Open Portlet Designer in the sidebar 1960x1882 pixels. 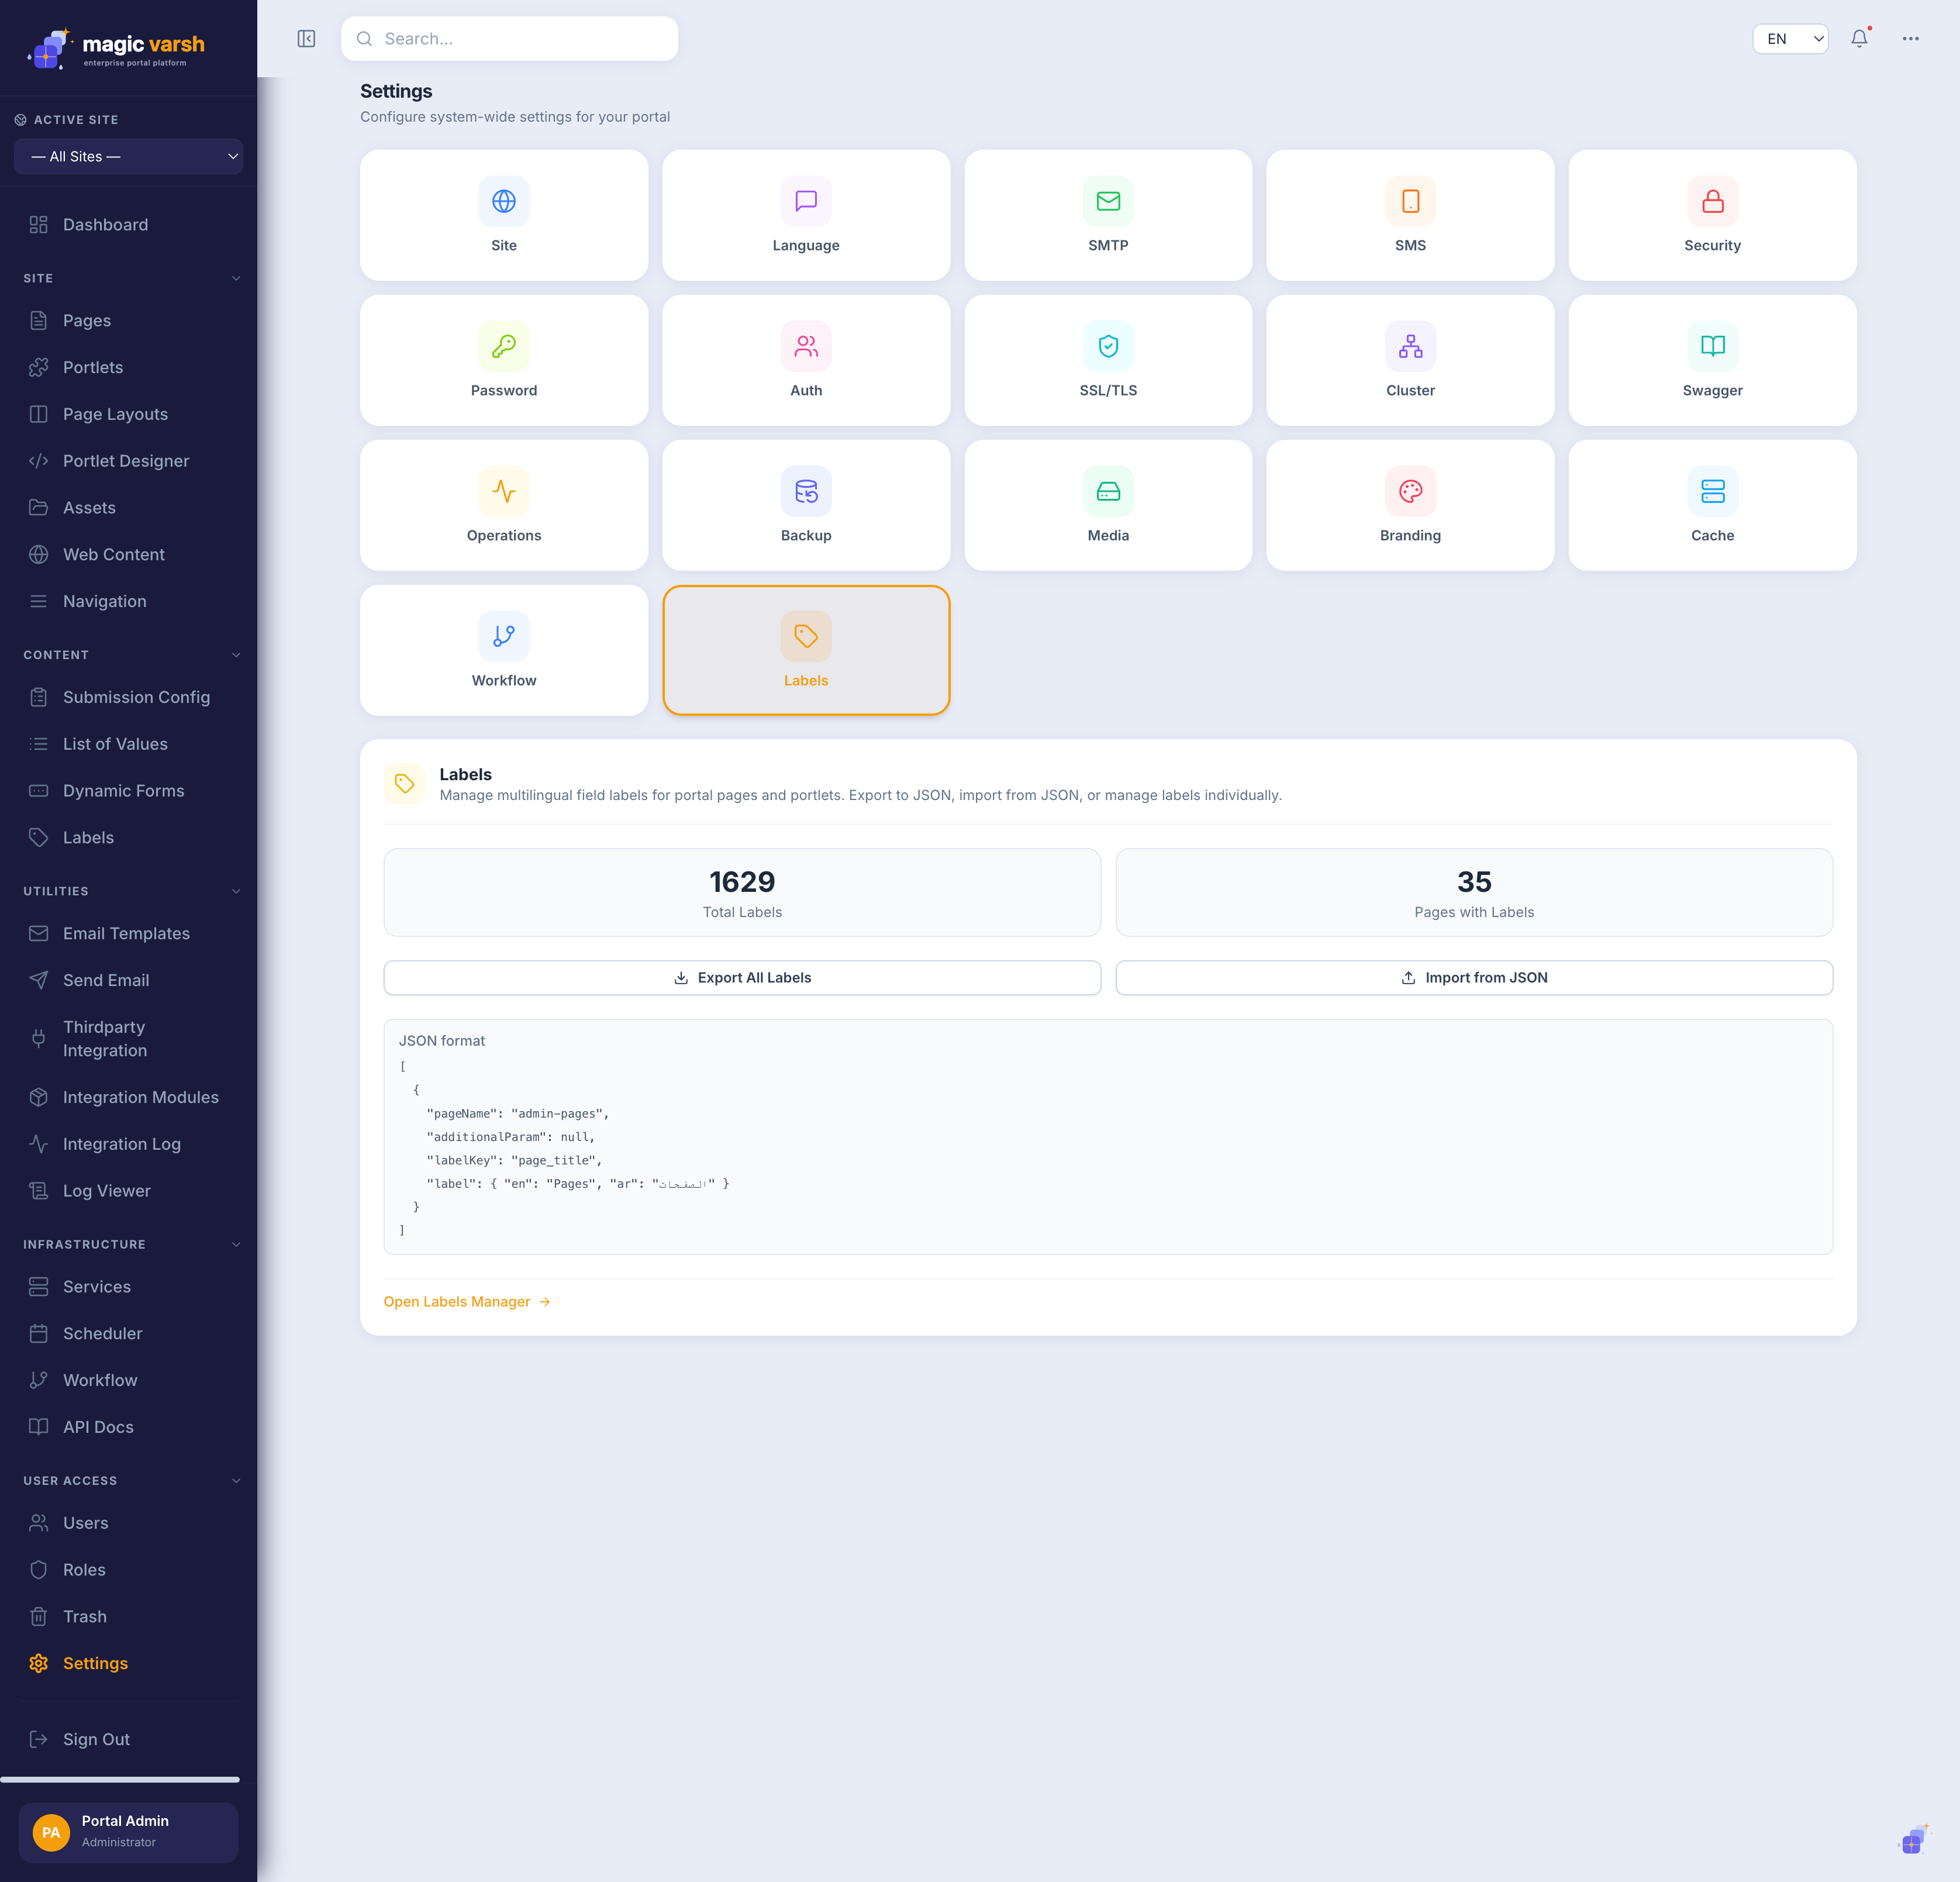tap(128, 461)
